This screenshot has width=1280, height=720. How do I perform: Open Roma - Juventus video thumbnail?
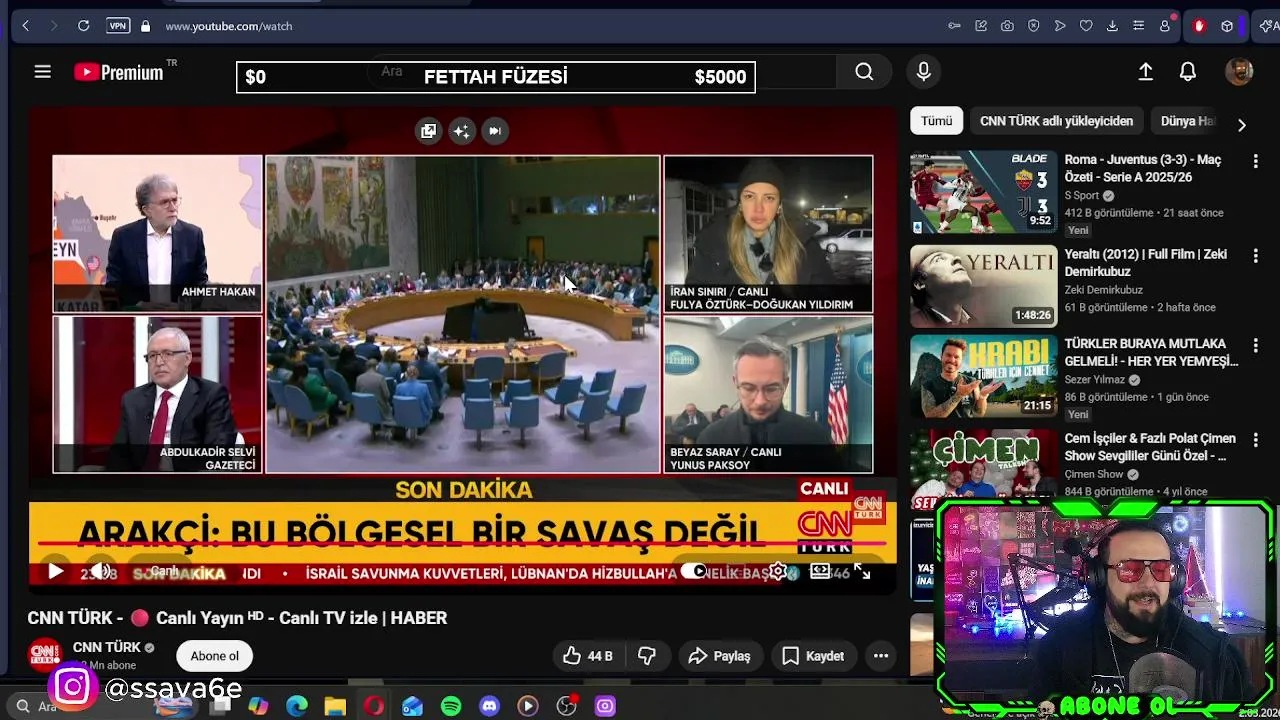click(x=983, y=192)
